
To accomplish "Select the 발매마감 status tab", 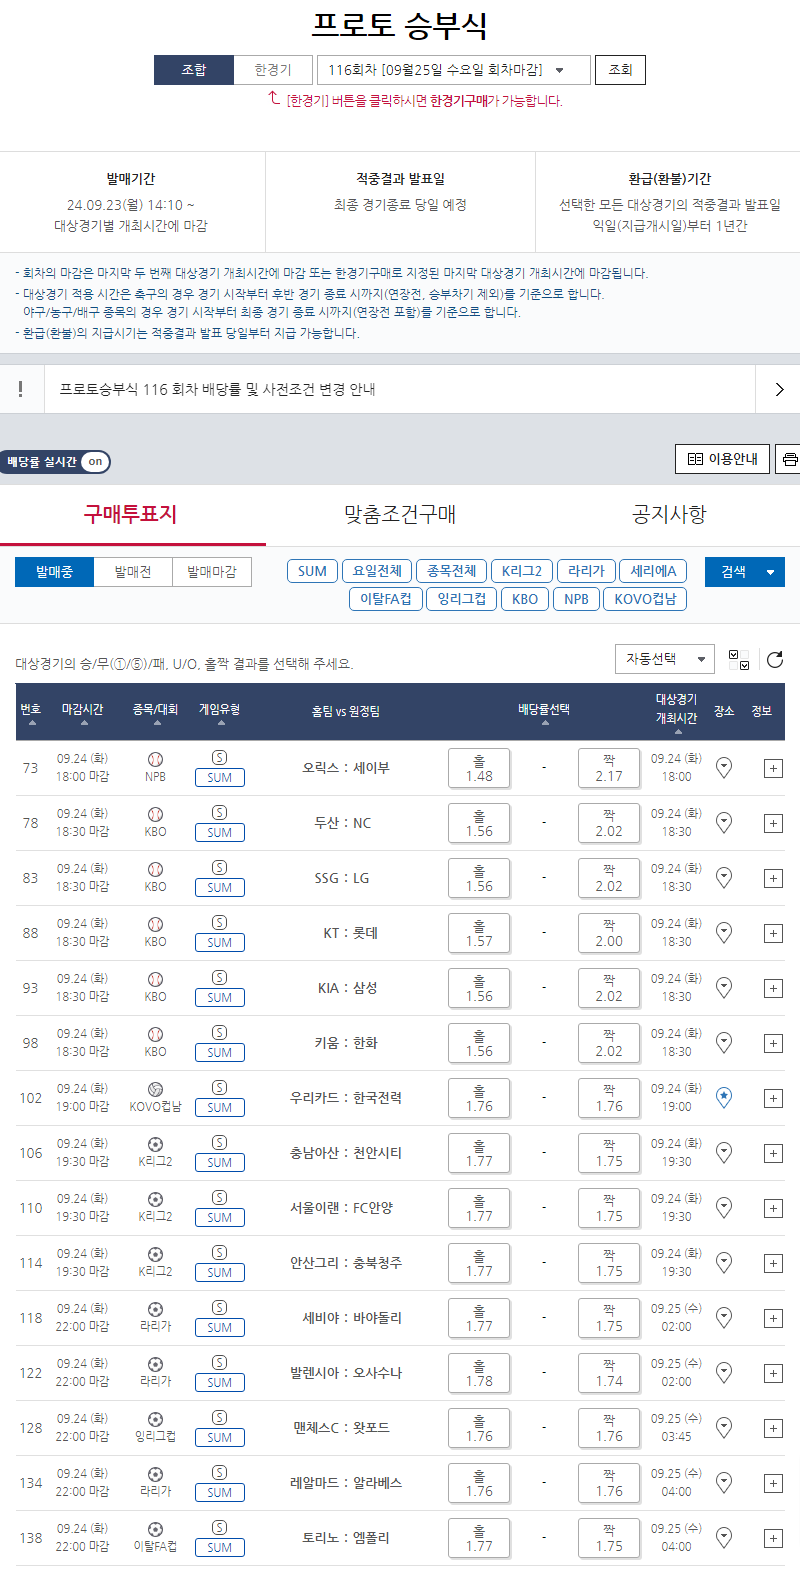I will pos(212,572).
